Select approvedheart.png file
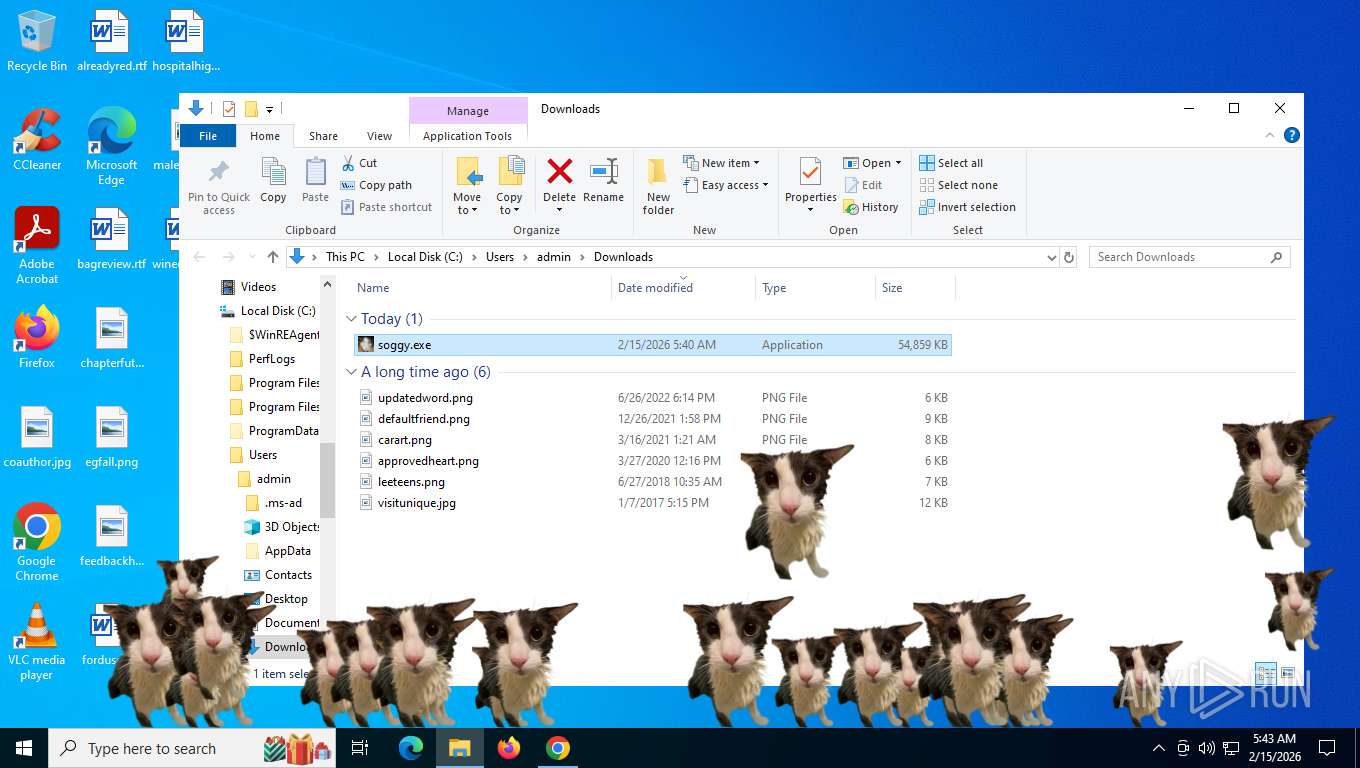Screen dimensions: 1360x768 653,461
